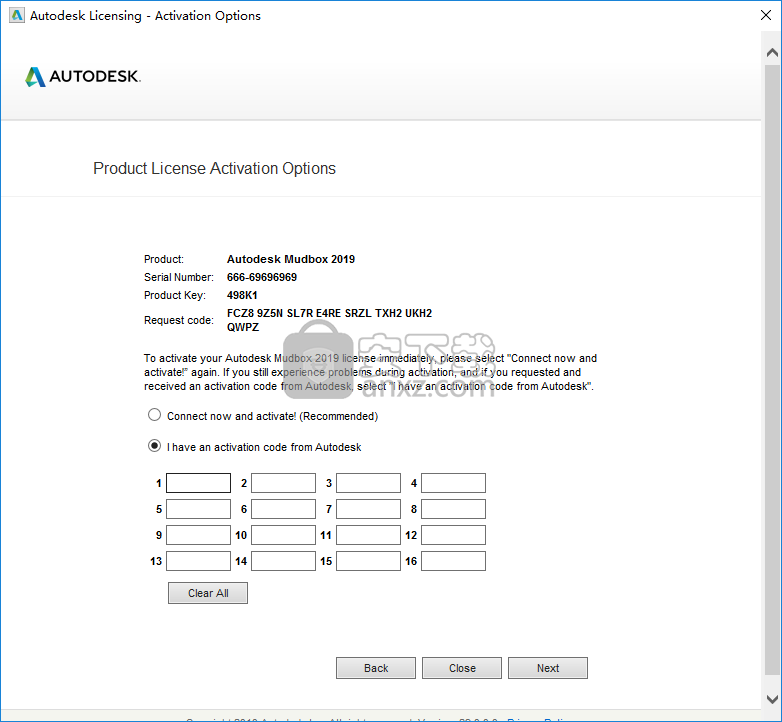This screenshot has height=722, width=782.
Task: Click activation code field 15
Action: click(x=368, y=561)
